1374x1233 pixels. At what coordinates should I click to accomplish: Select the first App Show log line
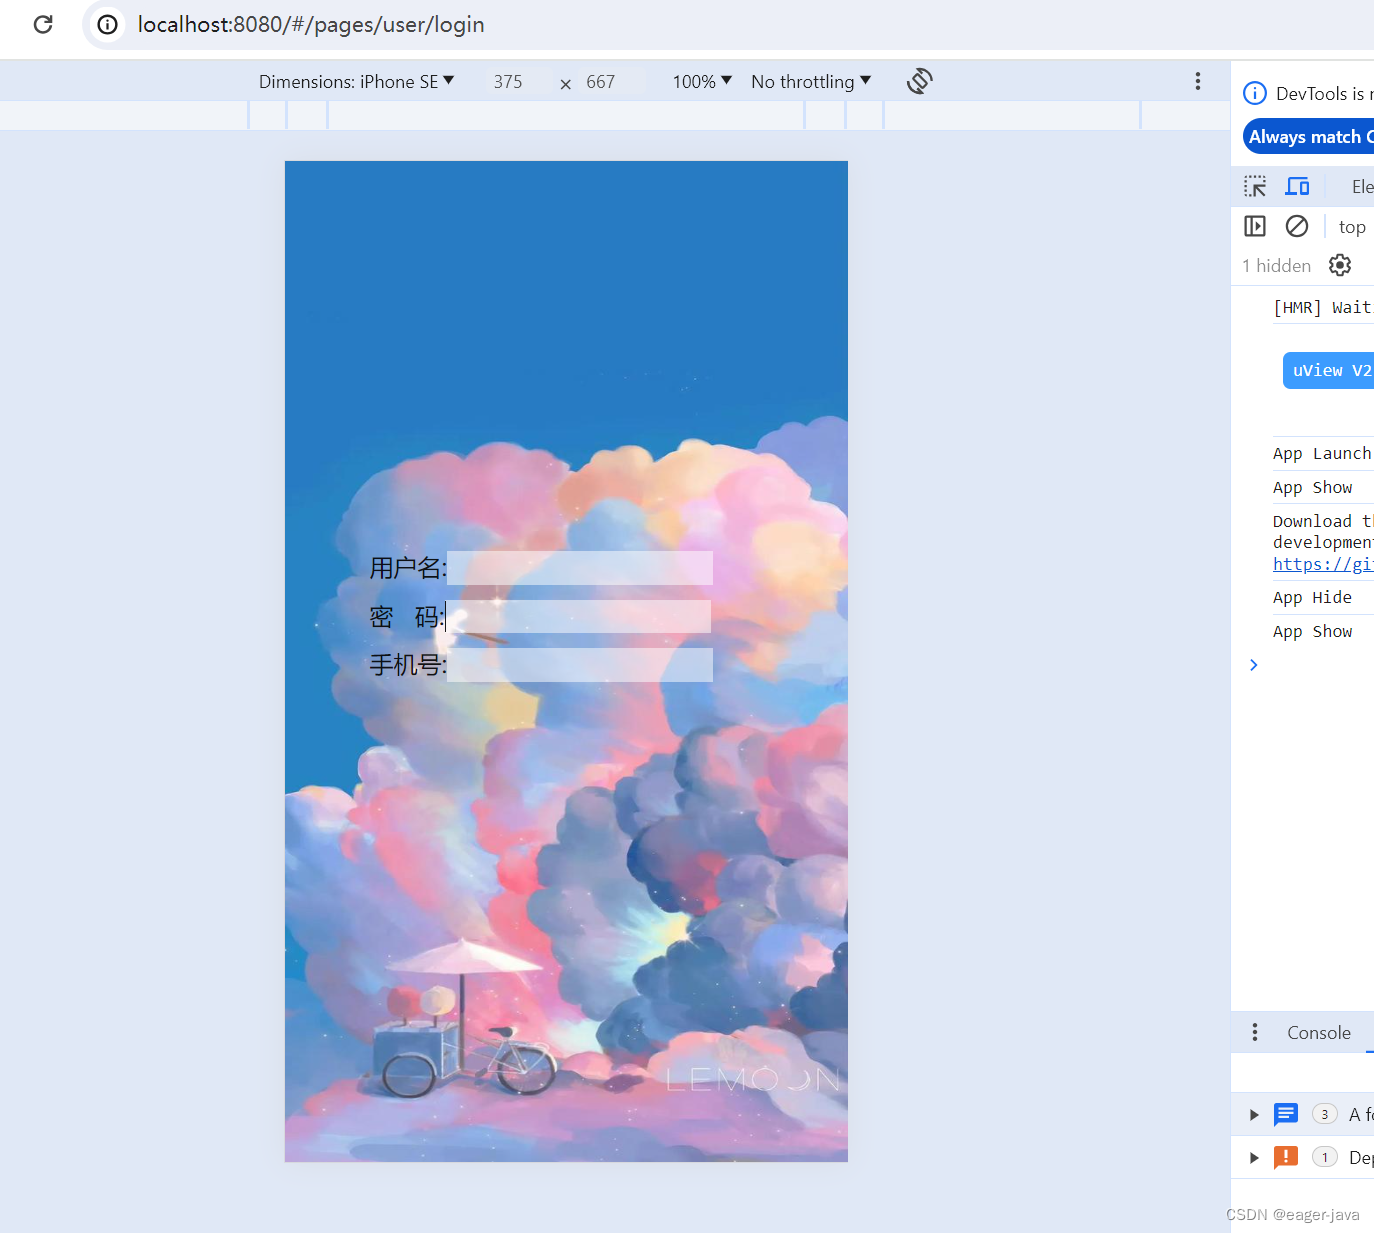point(1312,488)
